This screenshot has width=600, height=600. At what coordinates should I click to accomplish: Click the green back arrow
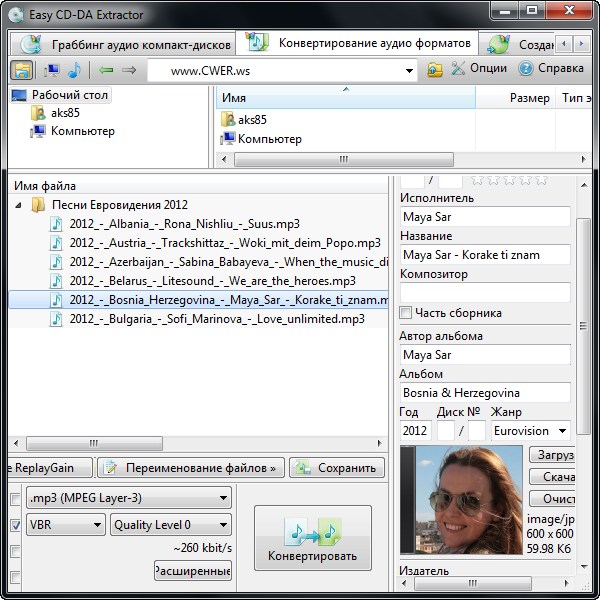click(x=106, y=70)
